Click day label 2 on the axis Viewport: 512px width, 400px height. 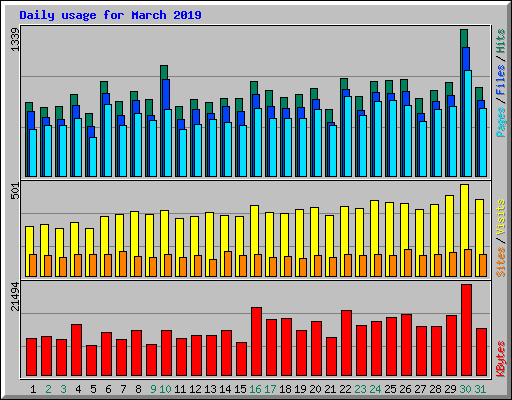point(48,389)
